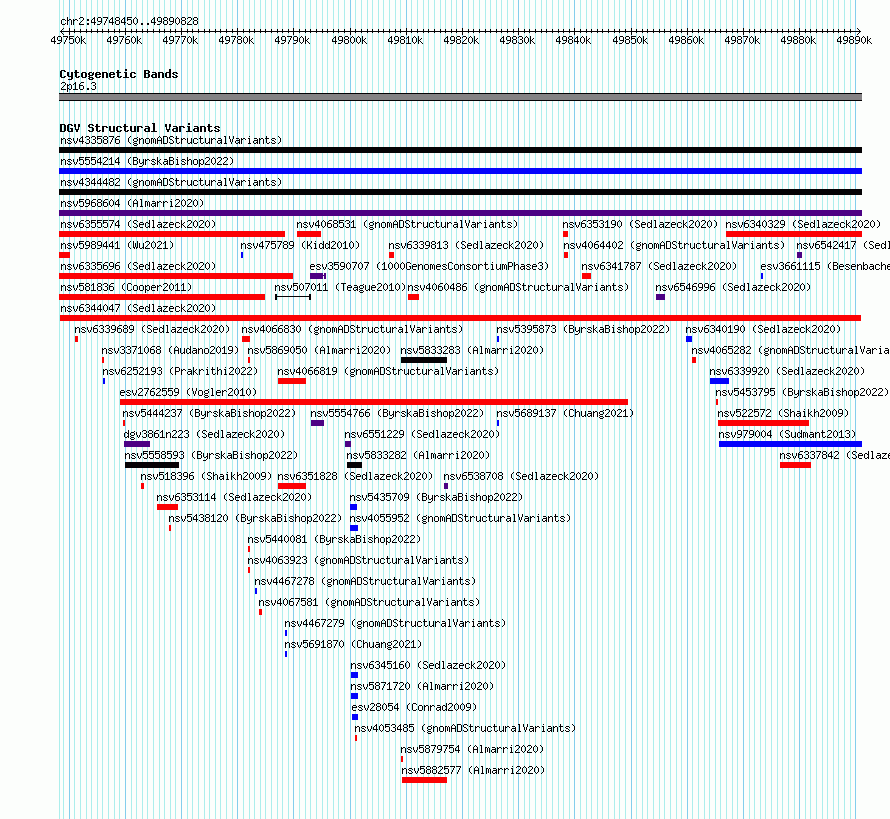The height and width of the screenshot is (819, 890).
Task: Click black bar under nsv5833283
Action: (424, 360)
